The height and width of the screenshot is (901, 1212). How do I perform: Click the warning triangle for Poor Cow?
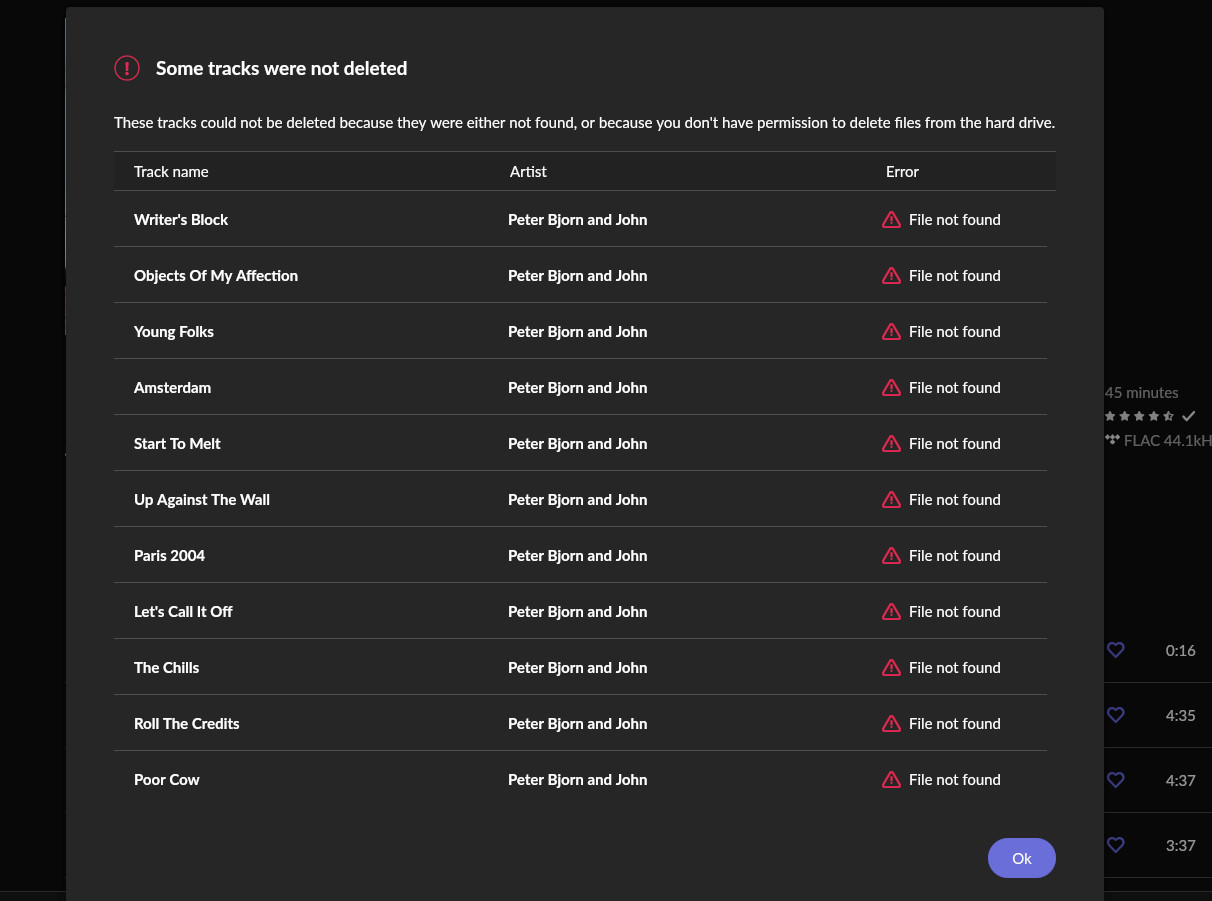[891, 779]
